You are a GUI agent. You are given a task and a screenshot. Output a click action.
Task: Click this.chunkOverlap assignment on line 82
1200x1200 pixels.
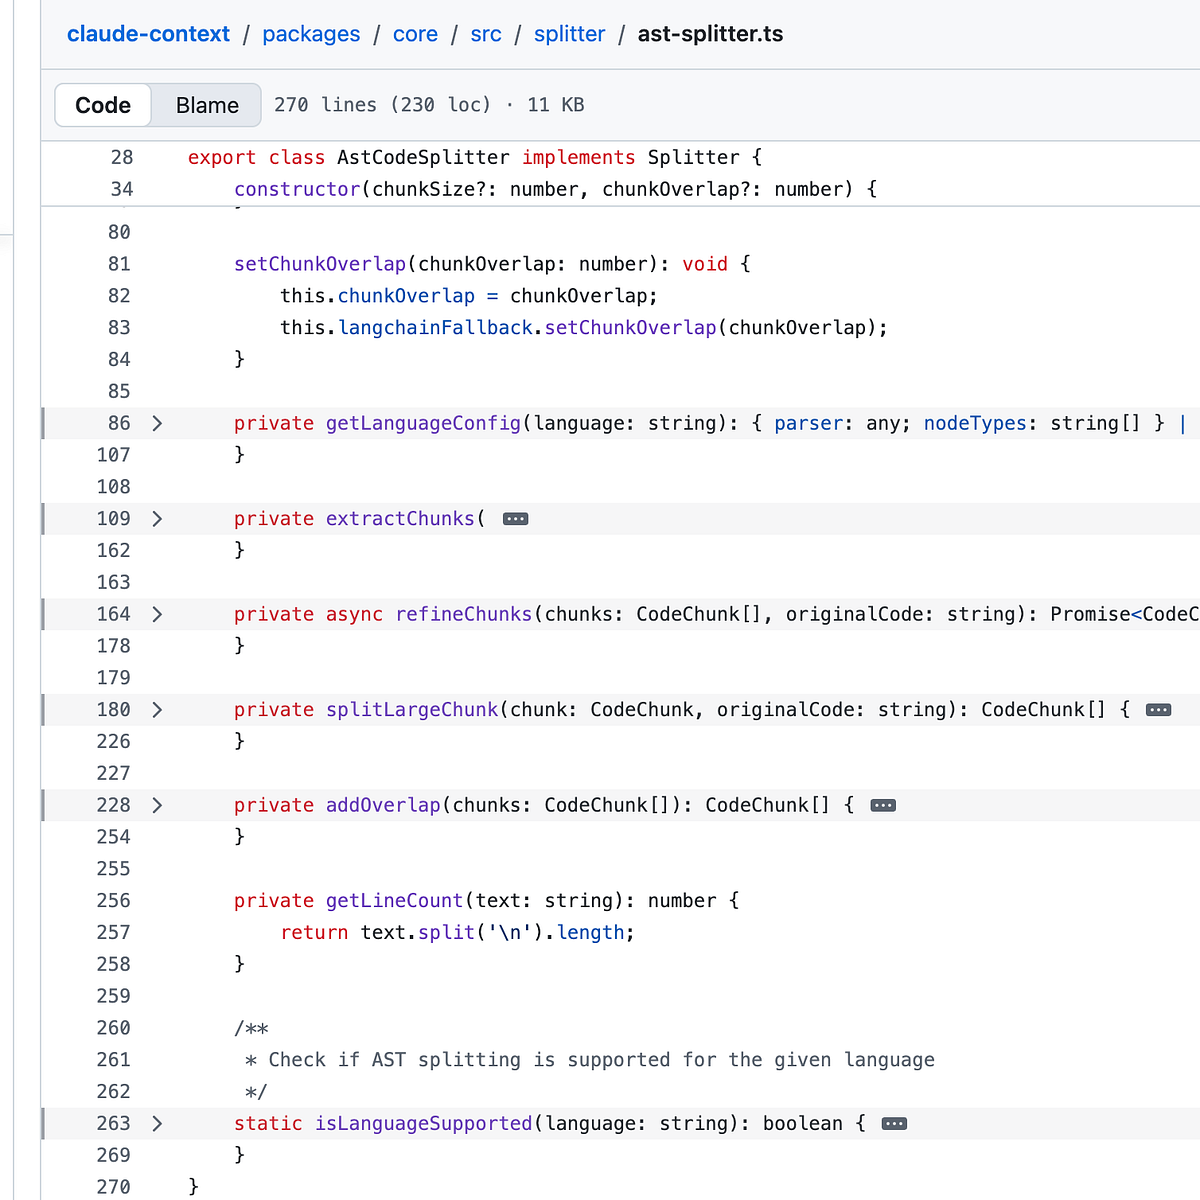[469, 296]
